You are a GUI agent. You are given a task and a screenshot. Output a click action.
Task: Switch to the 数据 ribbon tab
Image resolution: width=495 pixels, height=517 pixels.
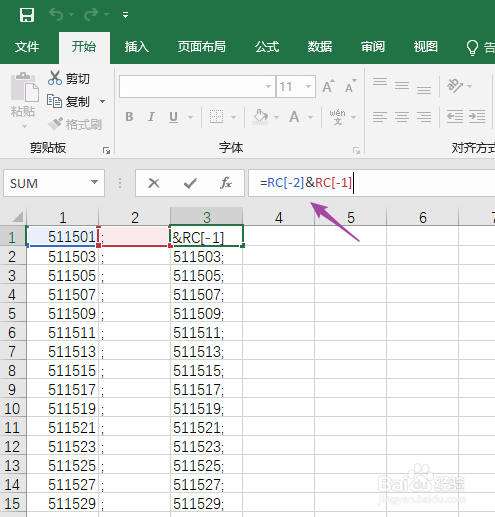click(x=320, y=47)
